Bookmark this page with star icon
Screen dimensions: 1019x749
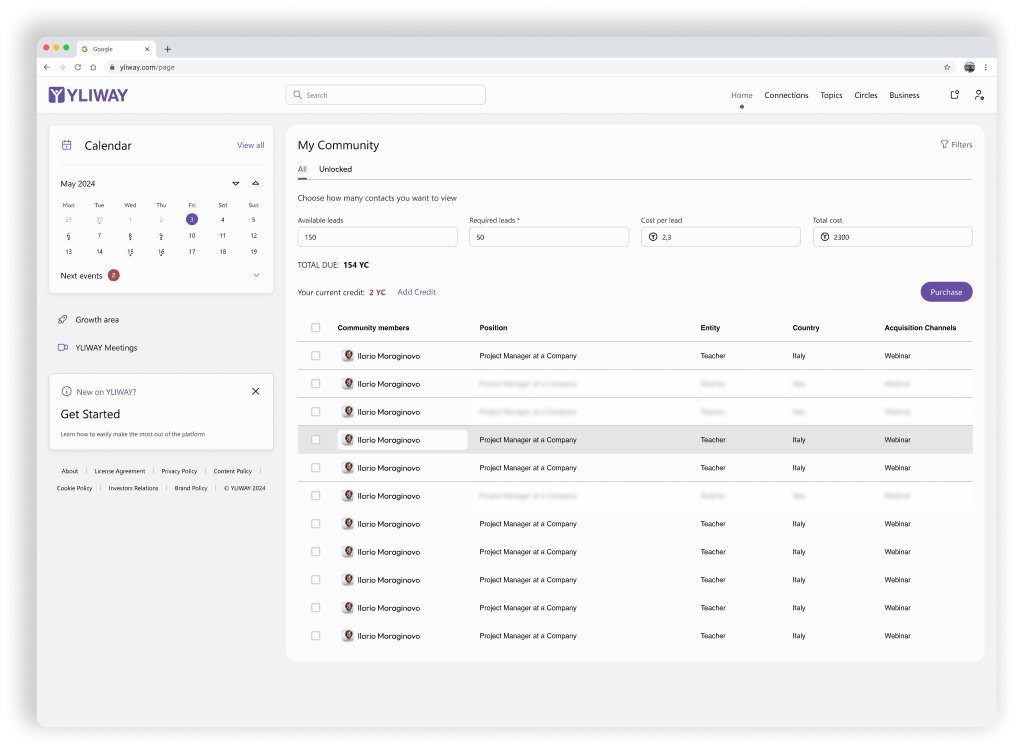click(x=947, y=67)
